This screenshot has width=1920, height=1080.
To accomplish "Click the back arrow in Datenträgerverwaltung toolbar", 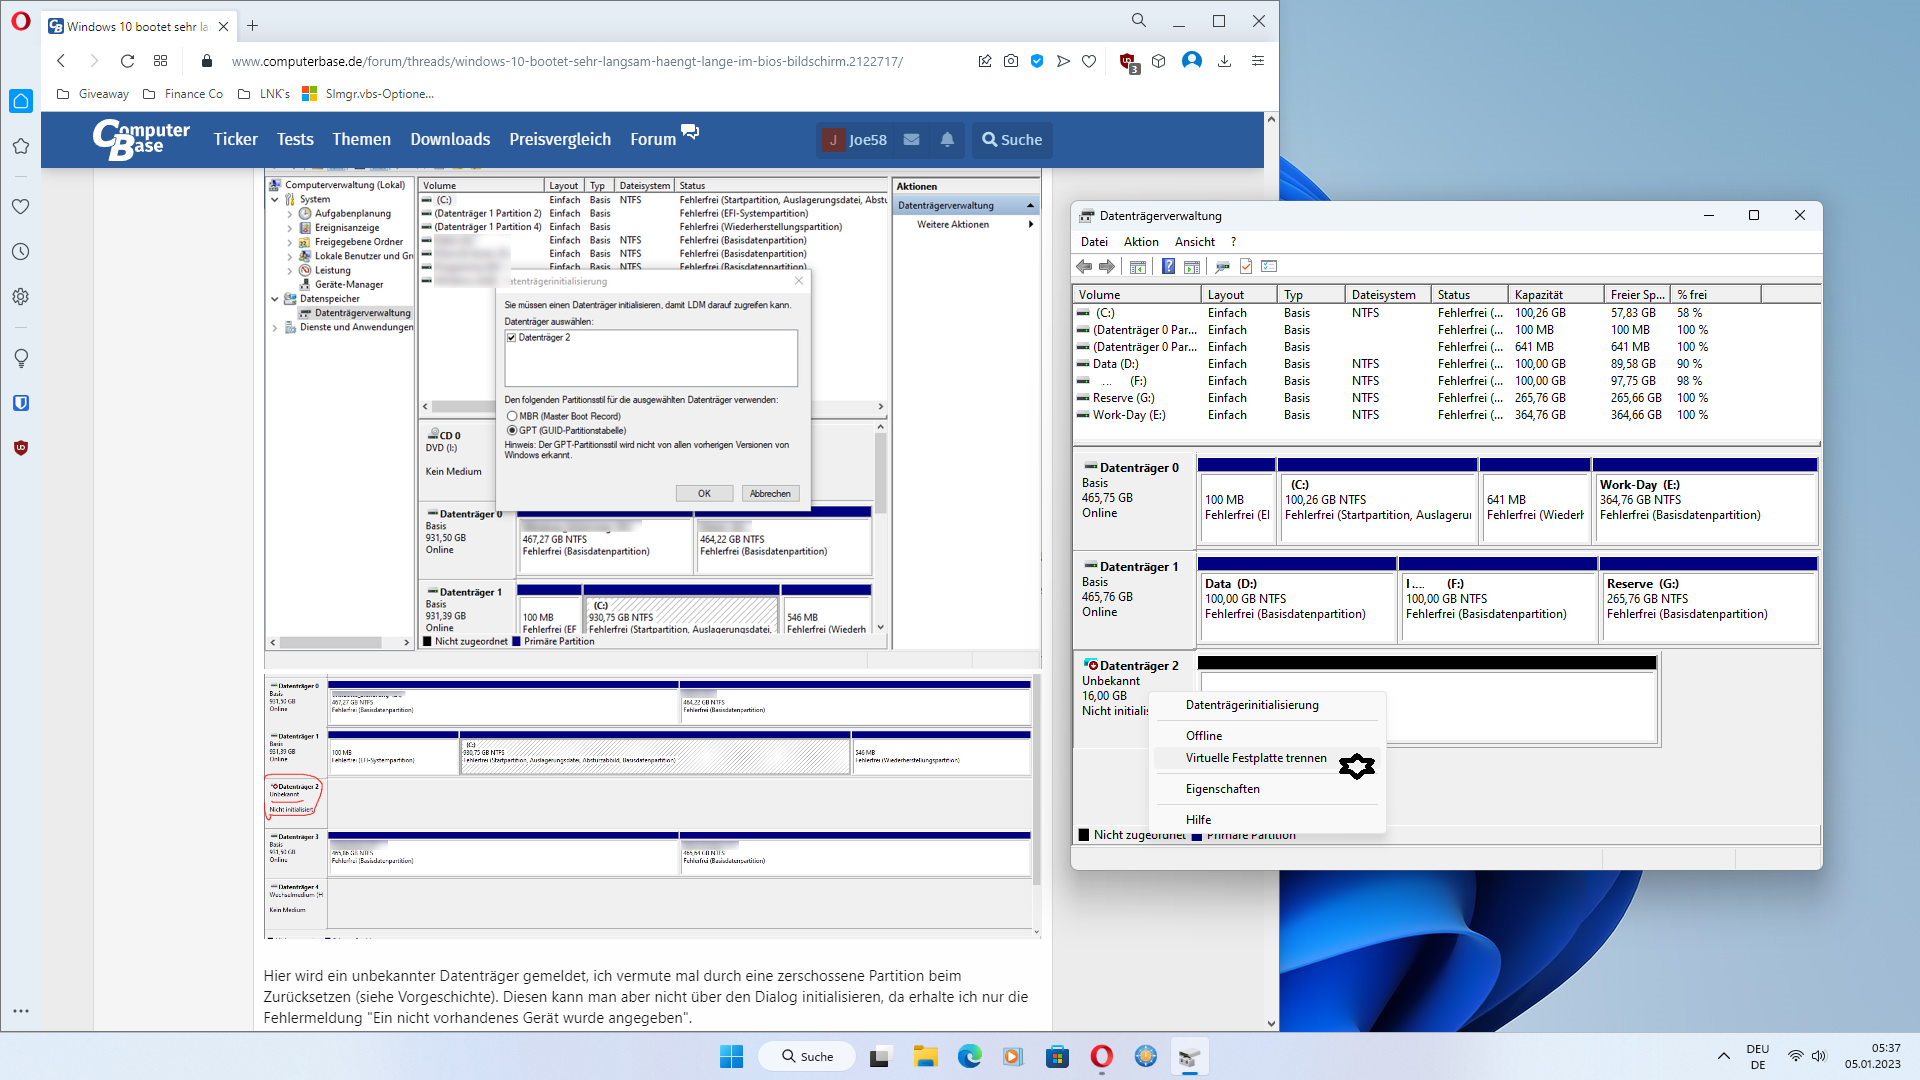I will tap(1084, 267).
